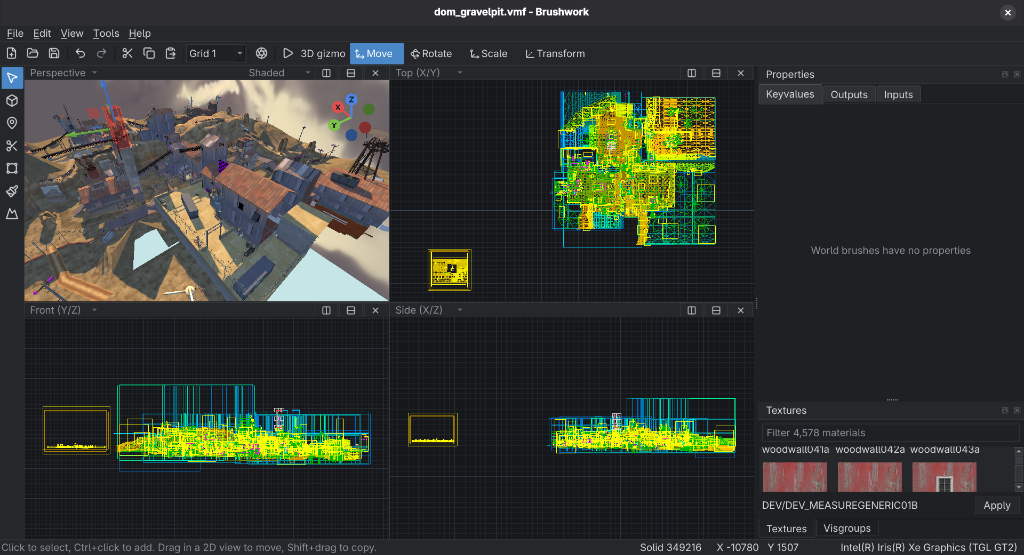Image resolution: width=1024 pixels, height=555 pixels.
Task: Choose the entity placement pin tool
Action: click(x=12, y=123)
